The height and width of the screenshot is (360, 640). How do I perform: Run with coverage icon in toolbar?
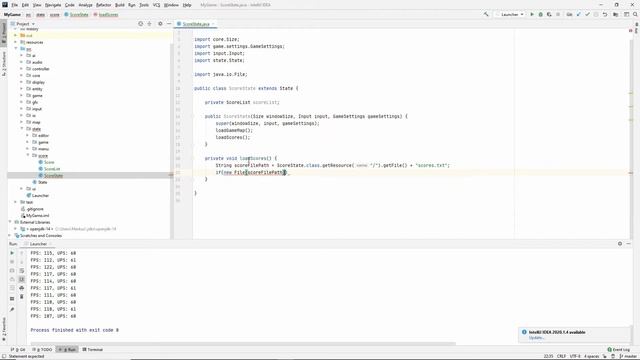[549, 14]
